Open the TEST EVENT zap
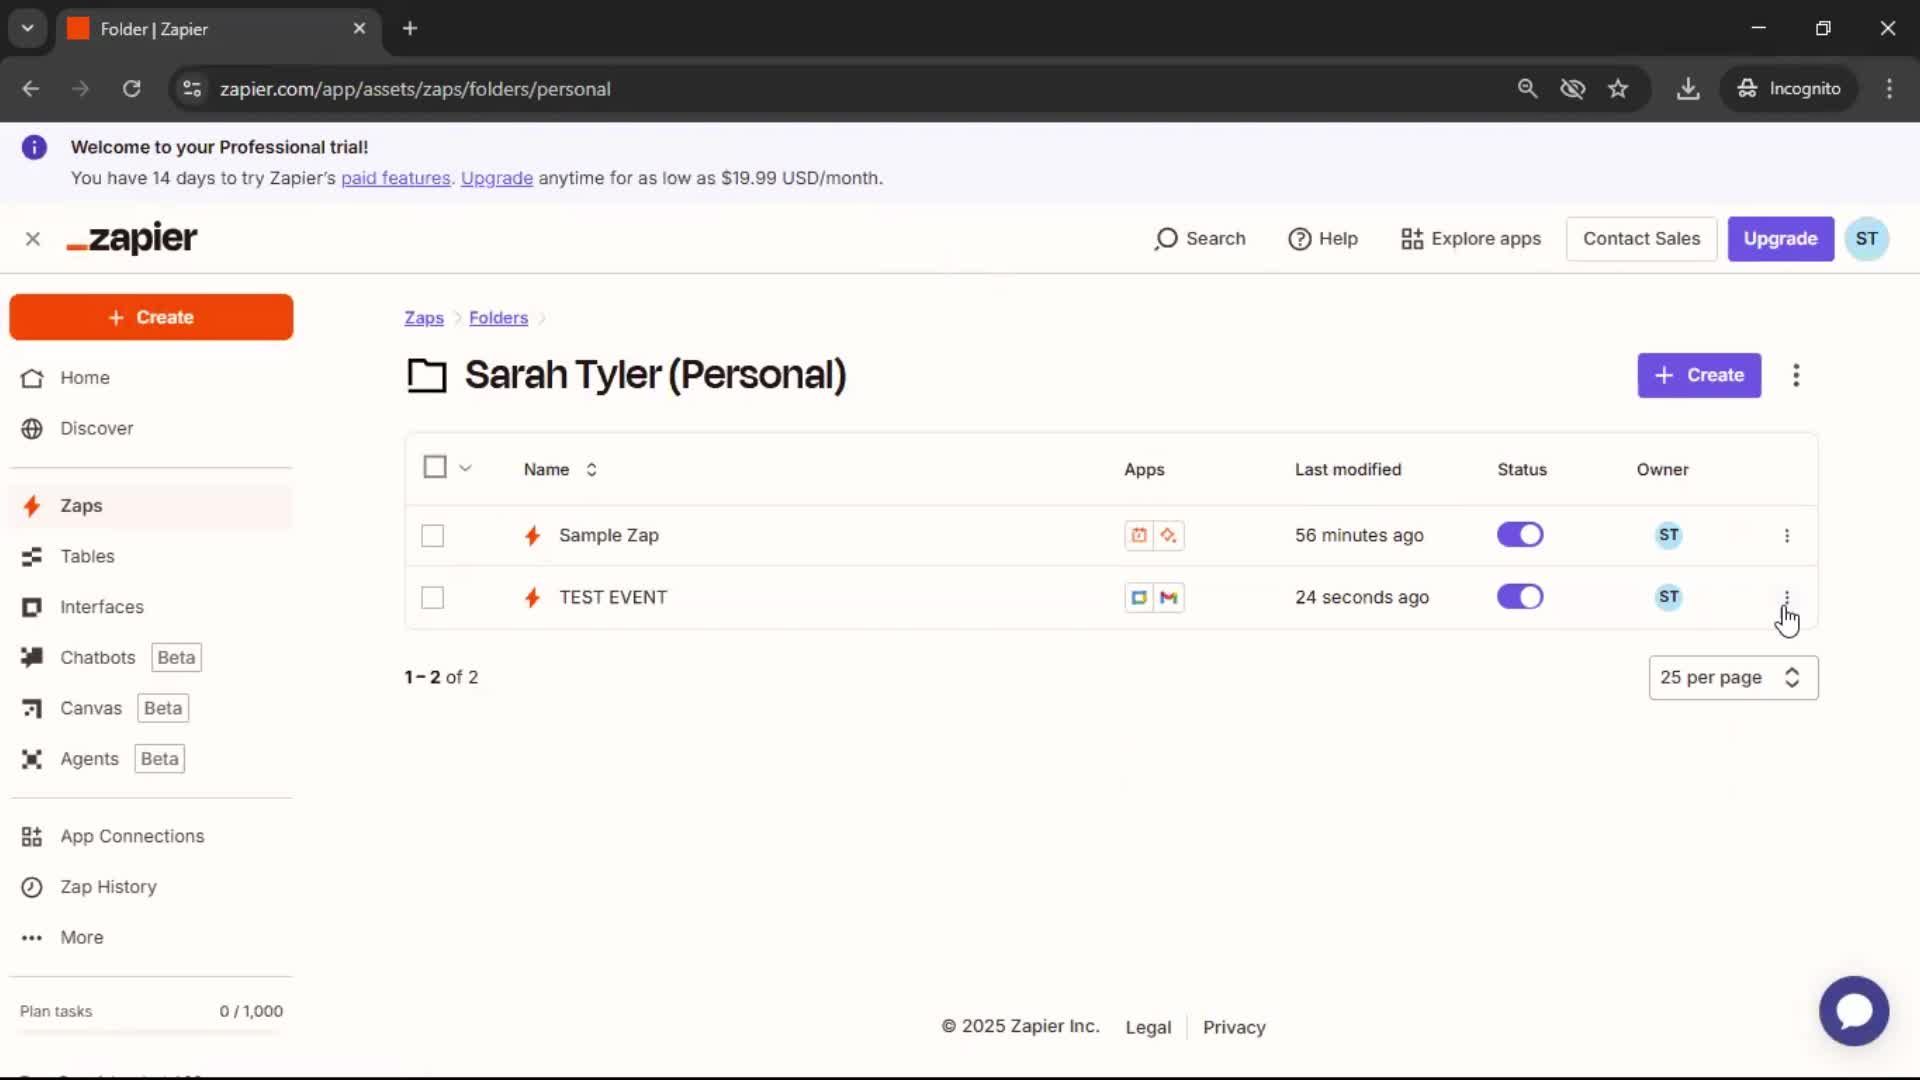 [x=613, y=597]
